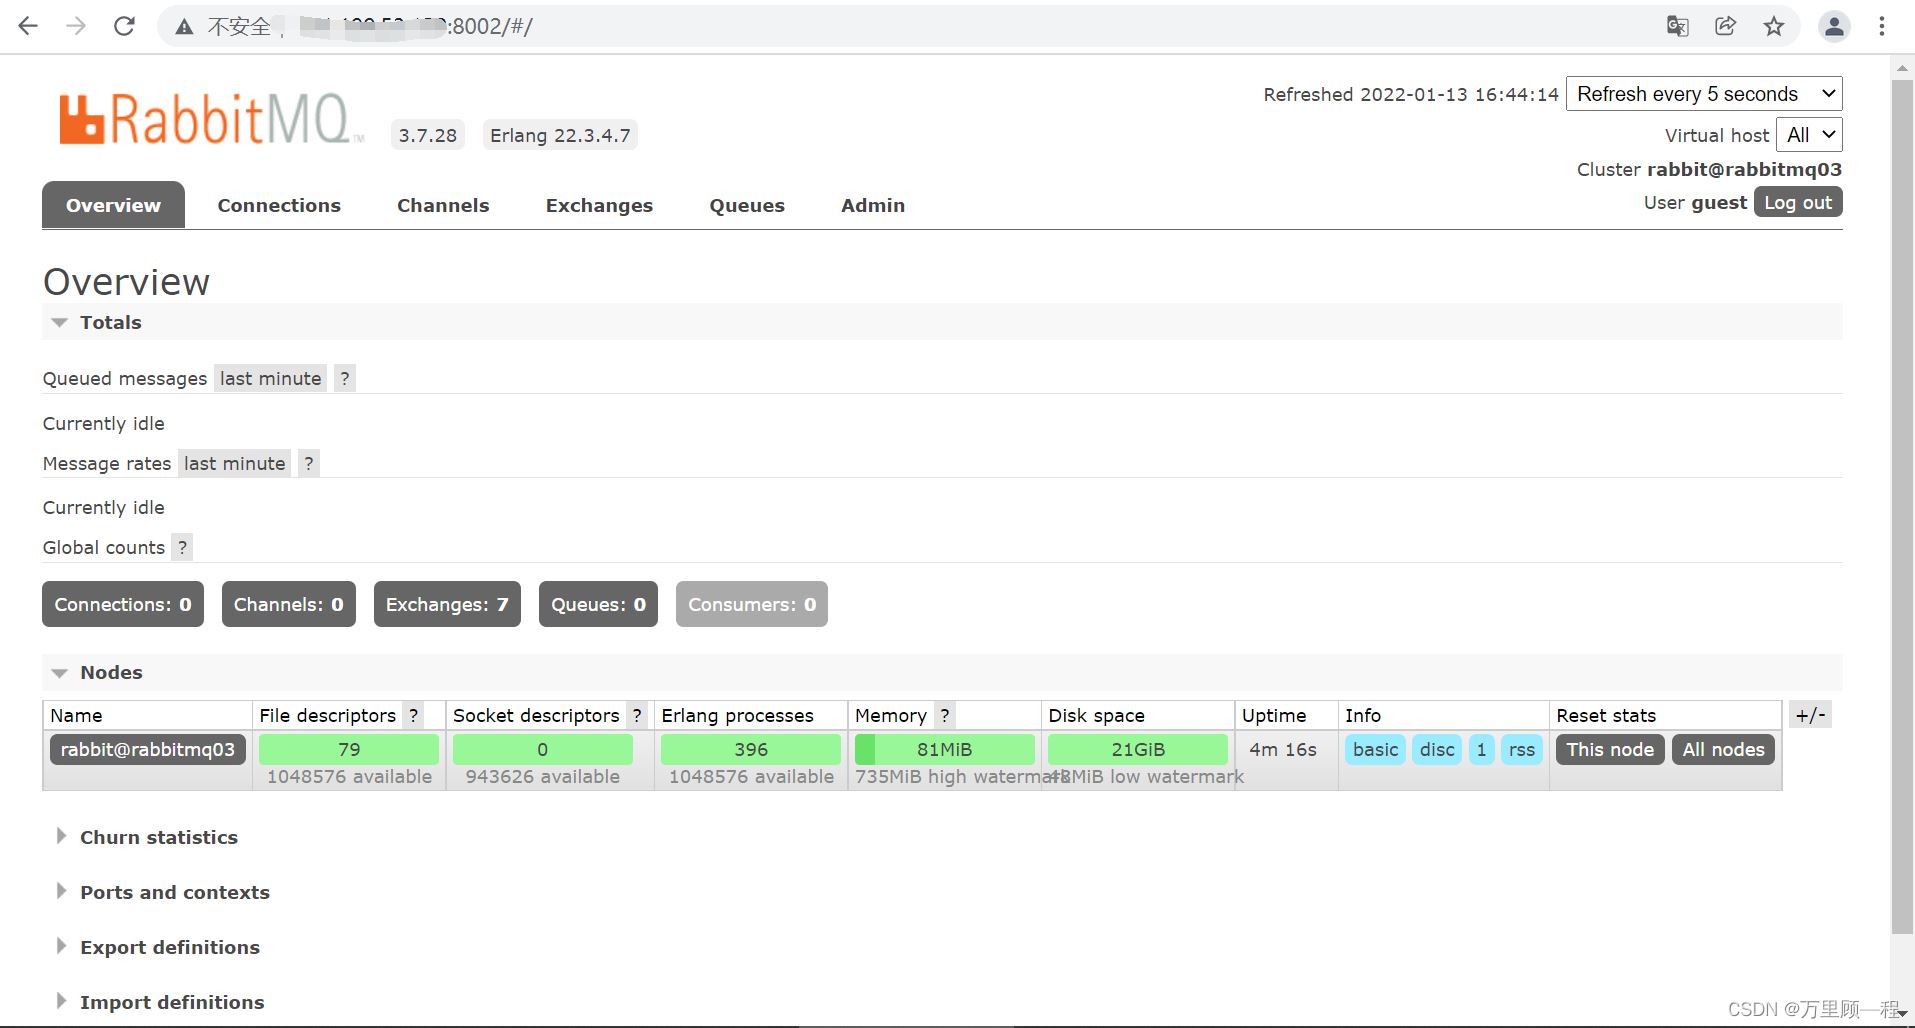This screenshot has width=1915, height=1028.
Task: Click the 0 socket descriptors bar
Action: [543, 749]
